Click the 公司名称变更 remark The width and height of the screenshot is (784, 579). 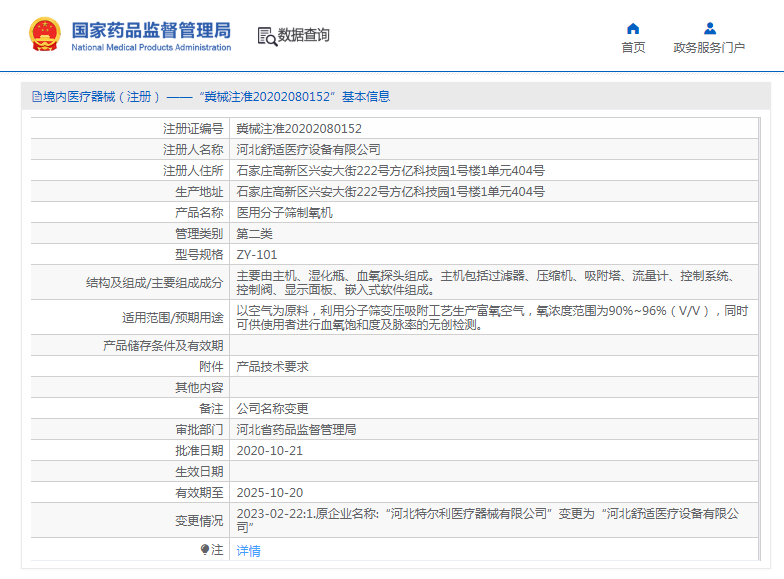272,408
